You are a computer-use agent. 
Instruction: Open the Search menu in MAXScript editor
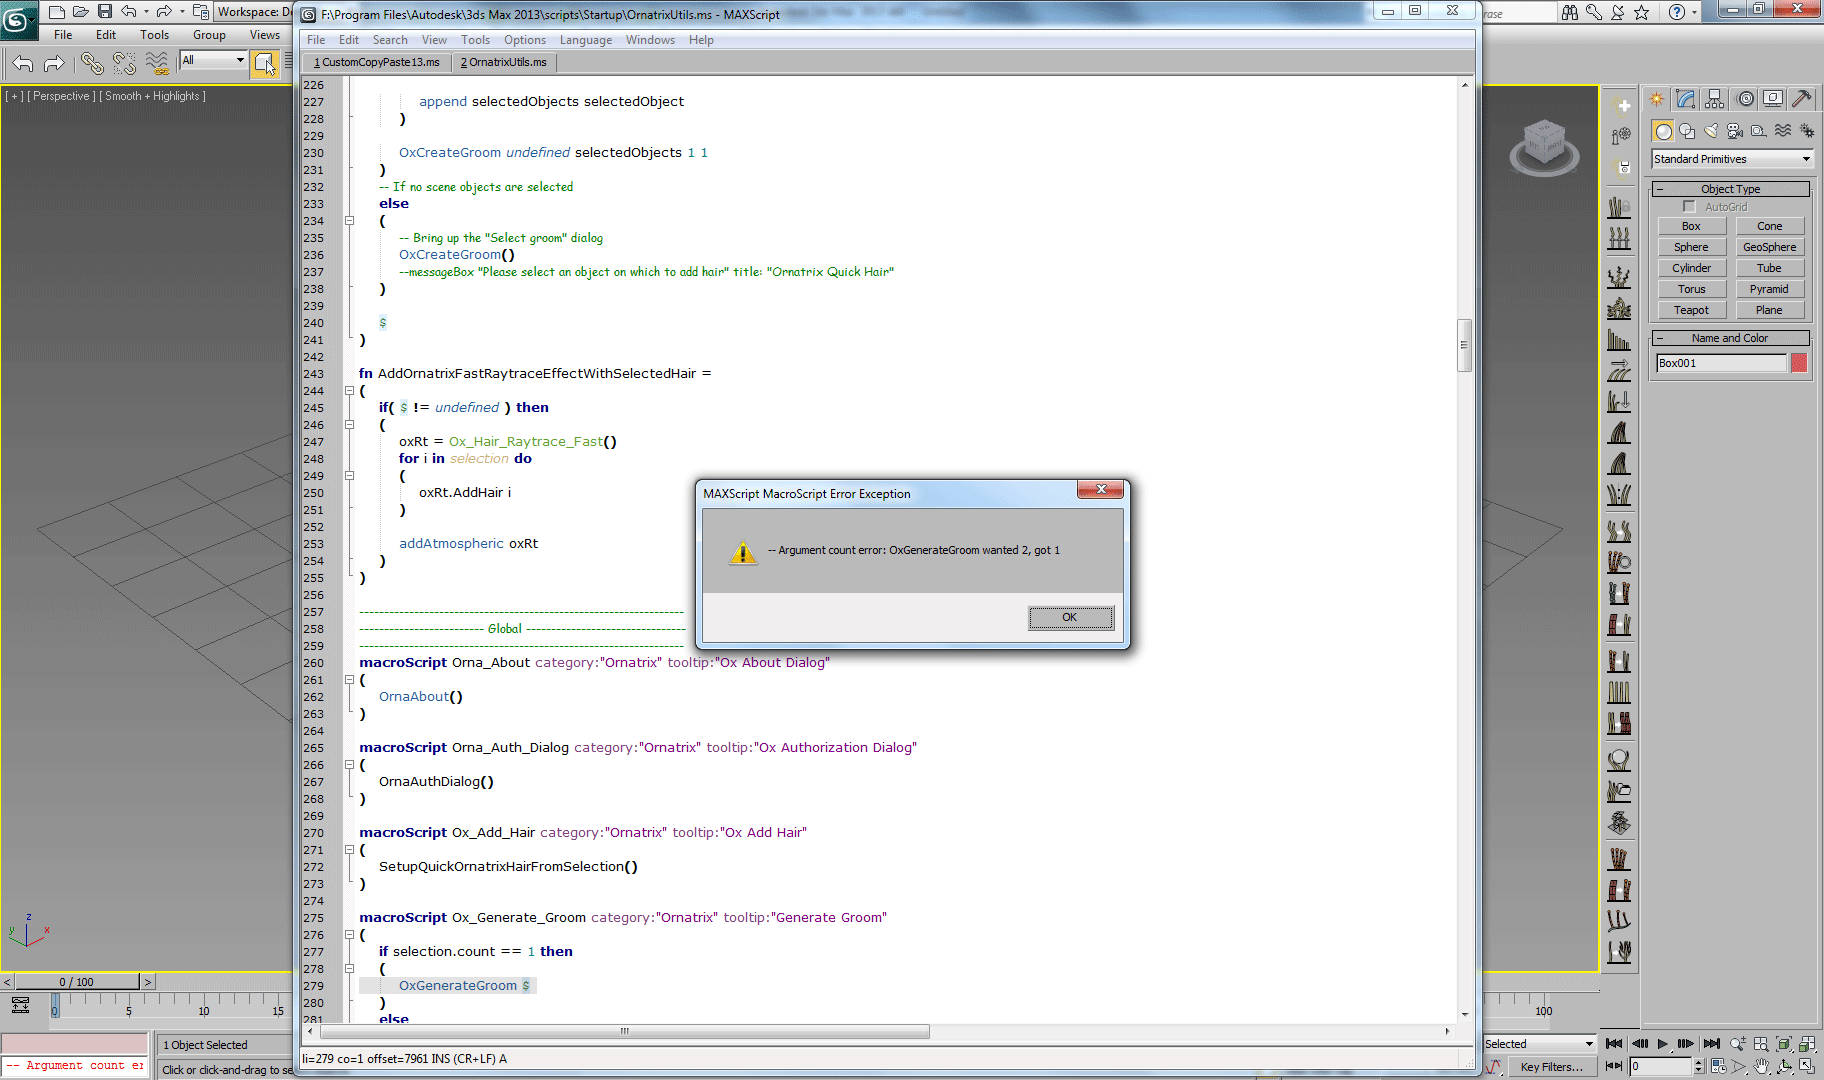tap(390, 40)
